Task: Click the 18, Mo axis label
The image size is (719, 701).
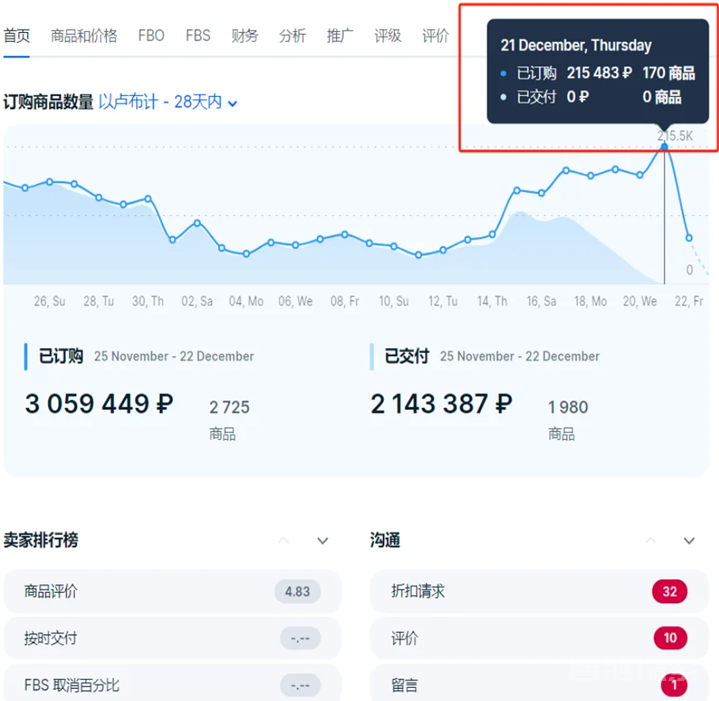Action: pos(591,301)
